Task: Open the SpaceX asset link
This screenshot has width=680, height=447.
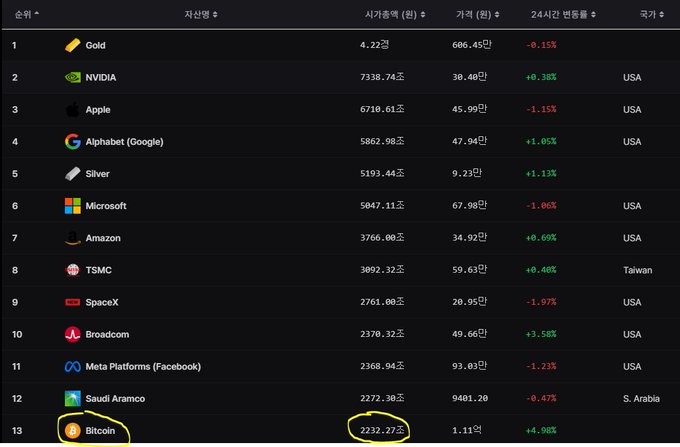Action: coord(102,302)
